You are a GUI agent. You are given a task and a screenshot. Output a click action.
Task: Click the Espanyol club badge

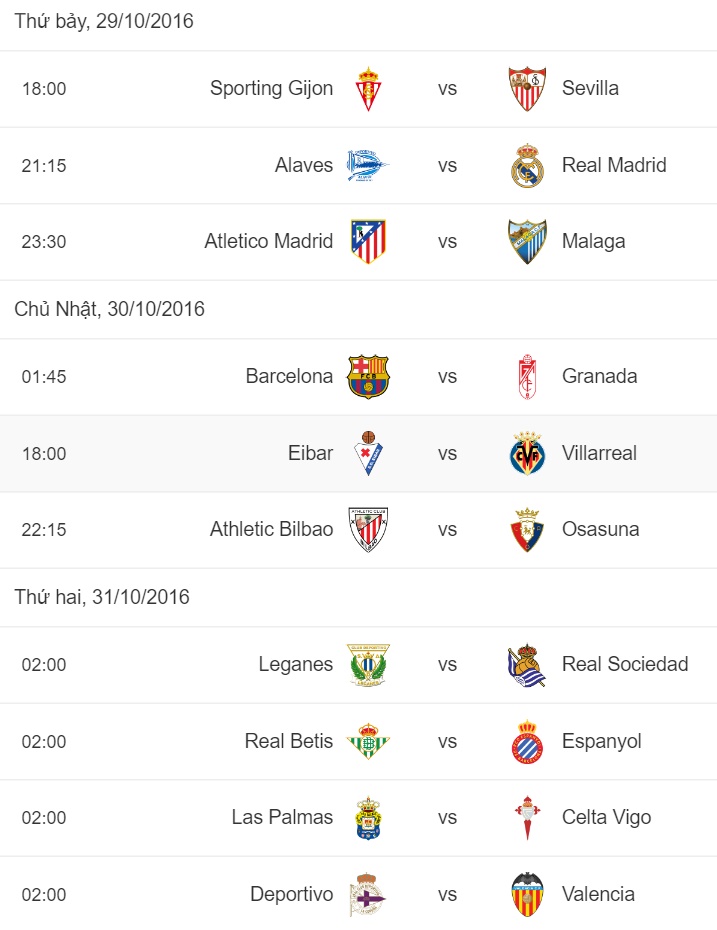[x=527, y=740]
